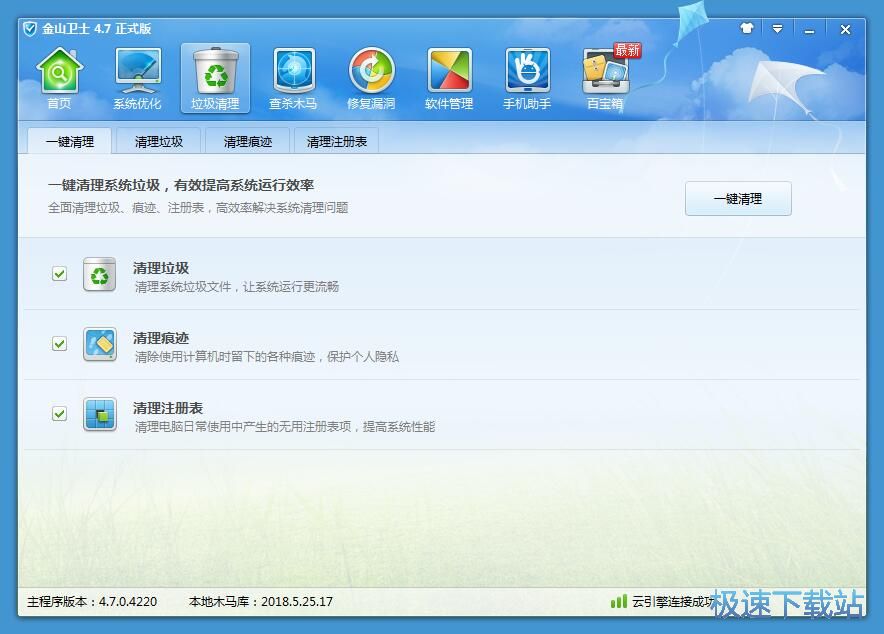Viewport: 884px width, 634px height.
Task: Open the 首页 home icon
Action: pos(59,78)
